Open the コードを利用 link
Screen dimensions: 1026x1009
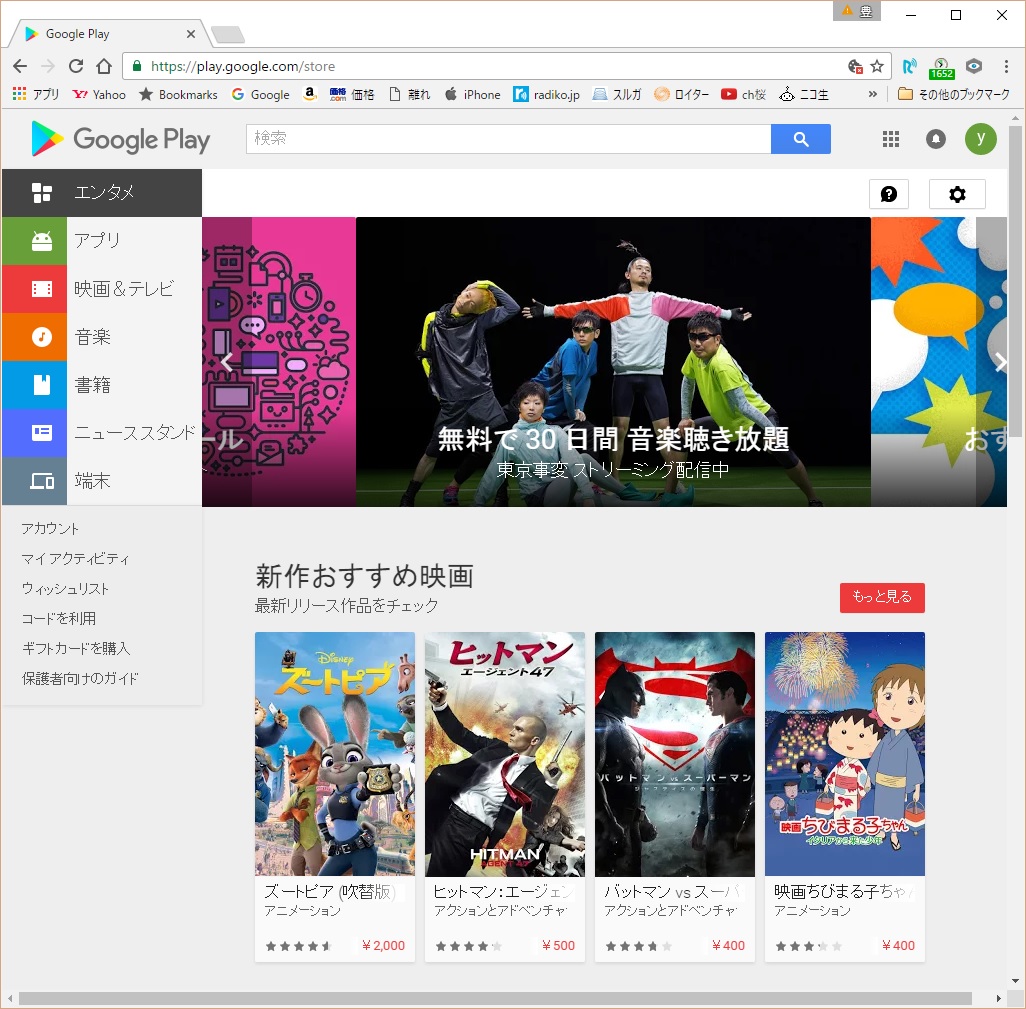59,618
